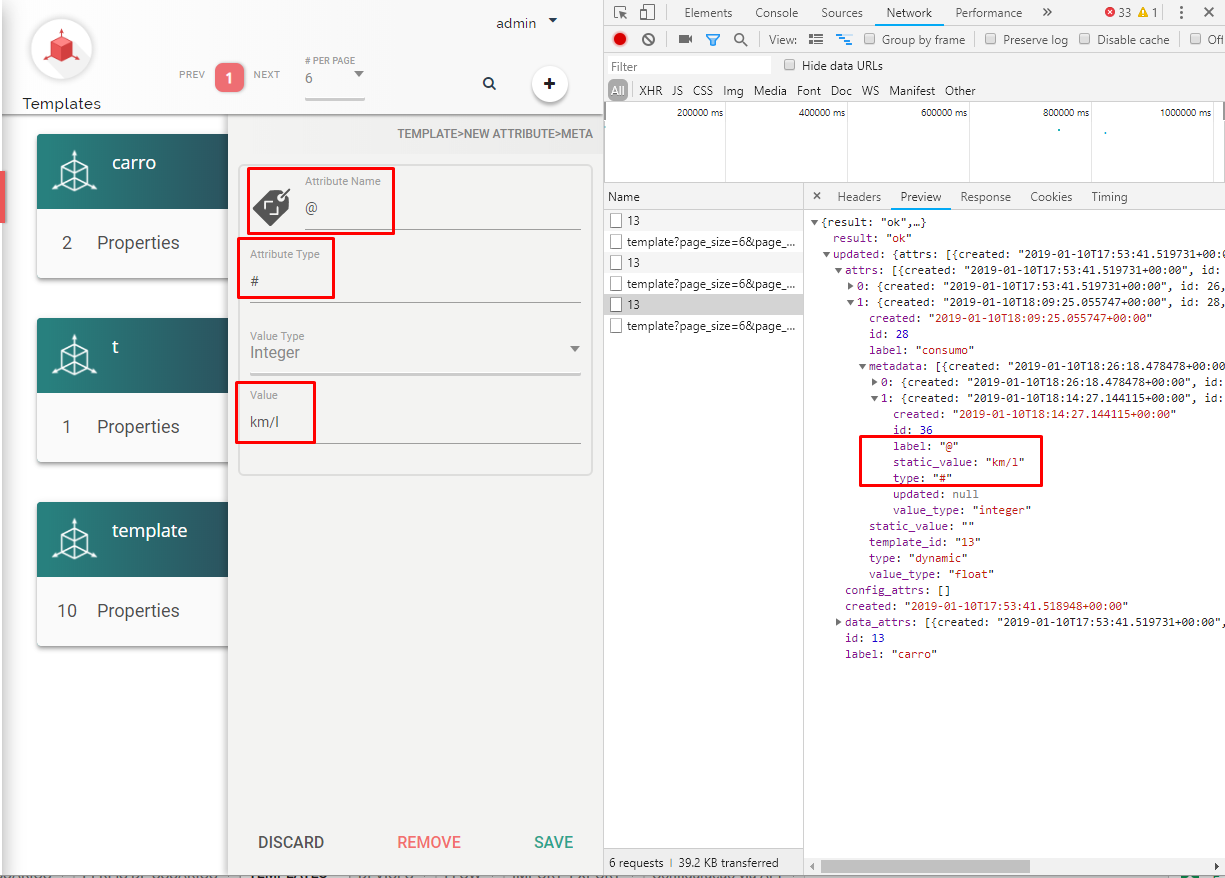Image resolution: width=1225 pixels, height=878 pixels.
Task: Click the yellow warning count indicator
Action: 1148,13
